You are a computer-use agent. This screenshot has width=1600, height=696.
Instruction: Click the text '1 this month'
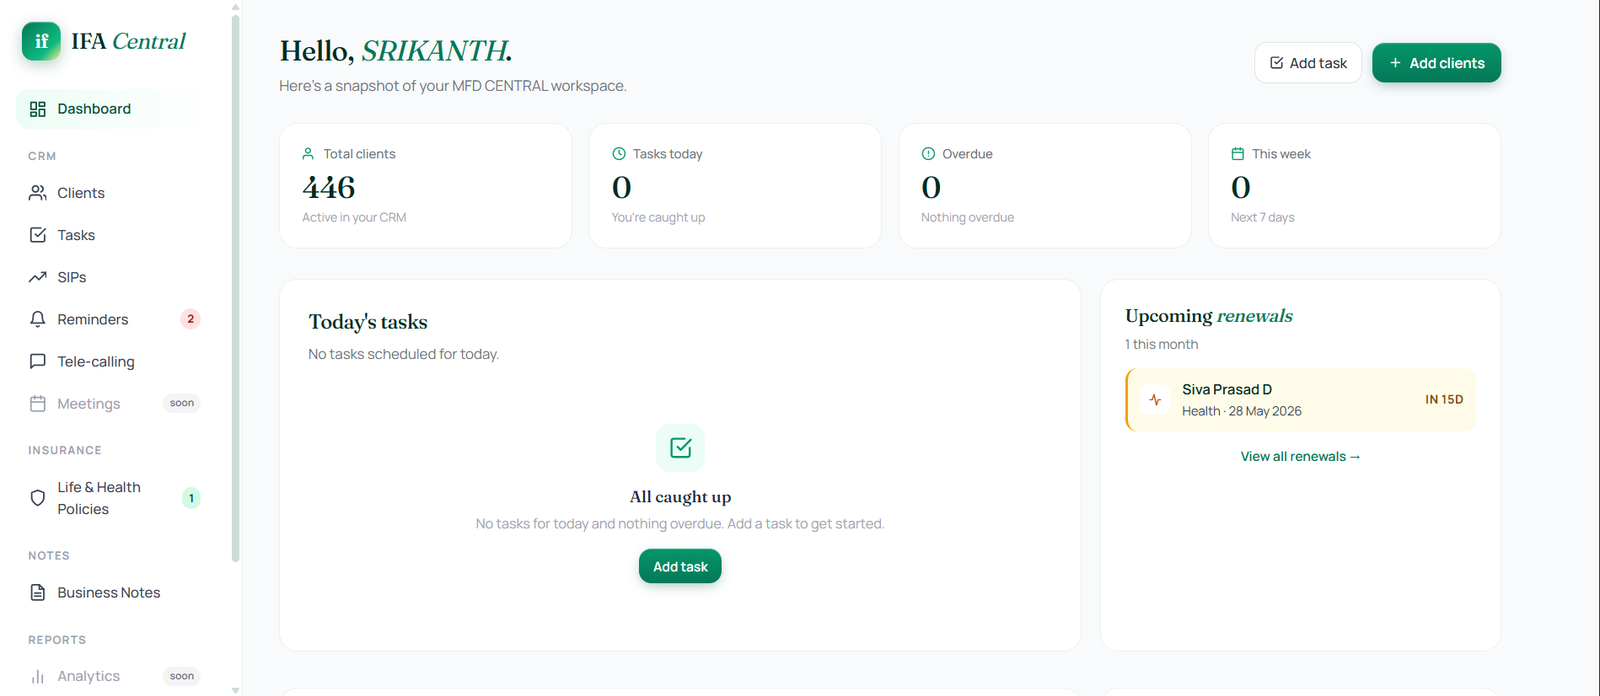tap(1161, 344)
